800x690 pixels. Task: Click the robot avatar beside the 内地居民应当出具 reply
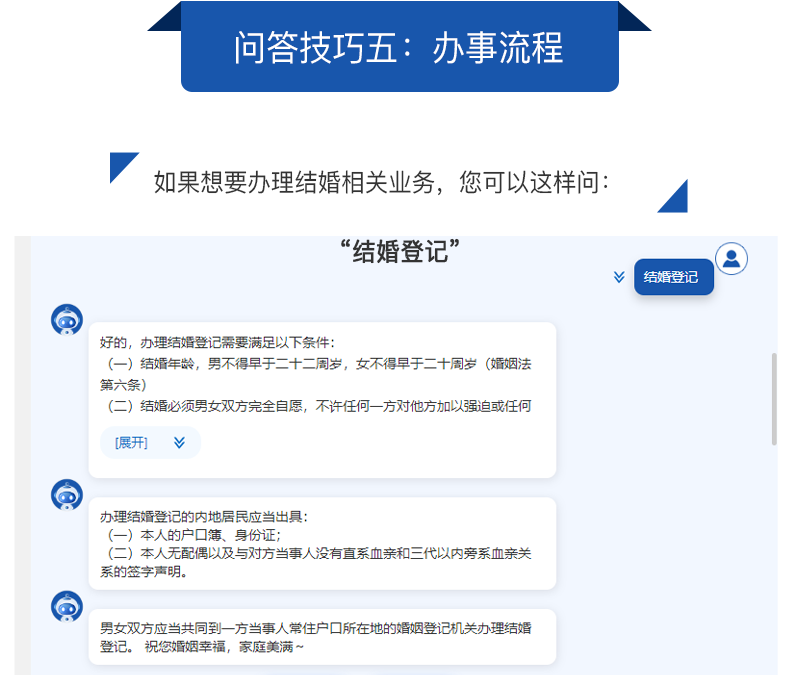67,495
